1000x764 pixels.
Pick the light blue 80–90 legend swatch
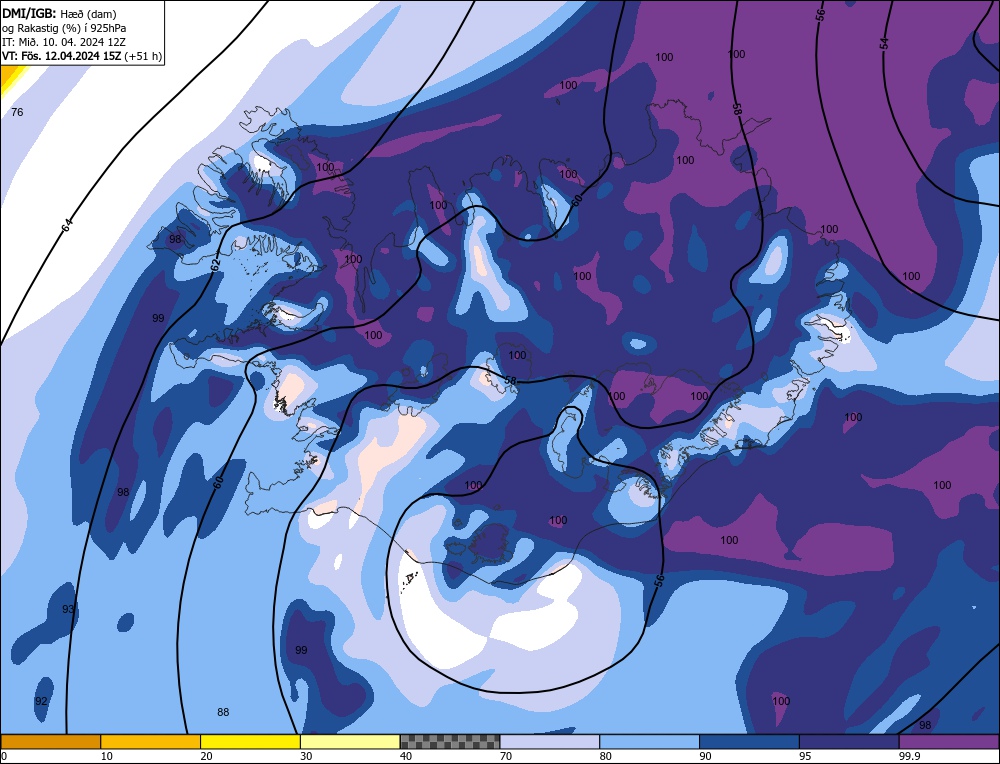[x=649, y=741]
